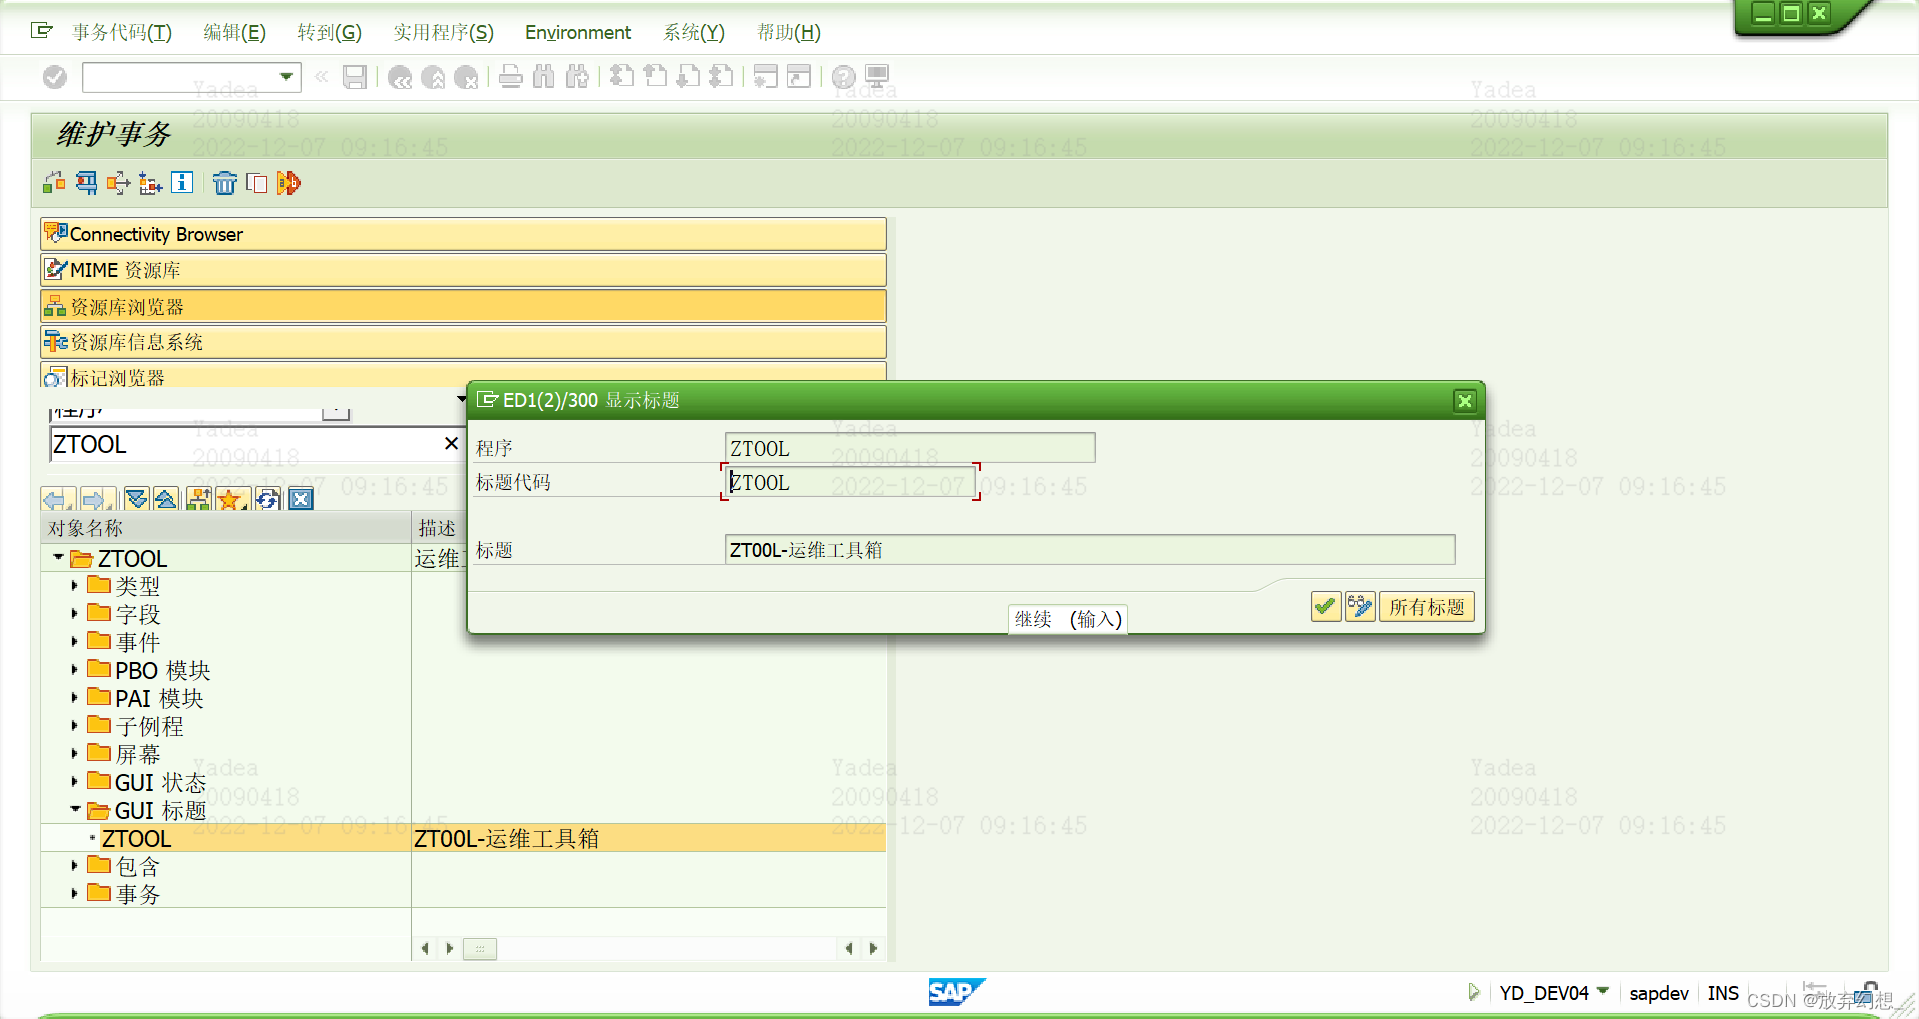Click the Delete trash can icon
The image size is (1919, 1019).
225,183
